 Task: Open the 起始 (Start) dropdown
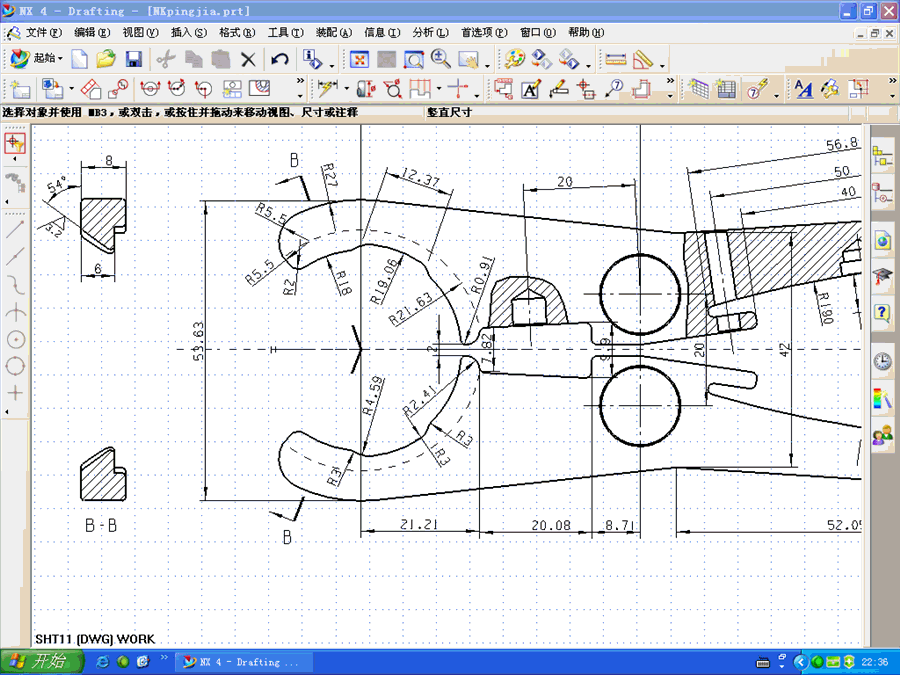pyautogui.click(x=36, y=59)
